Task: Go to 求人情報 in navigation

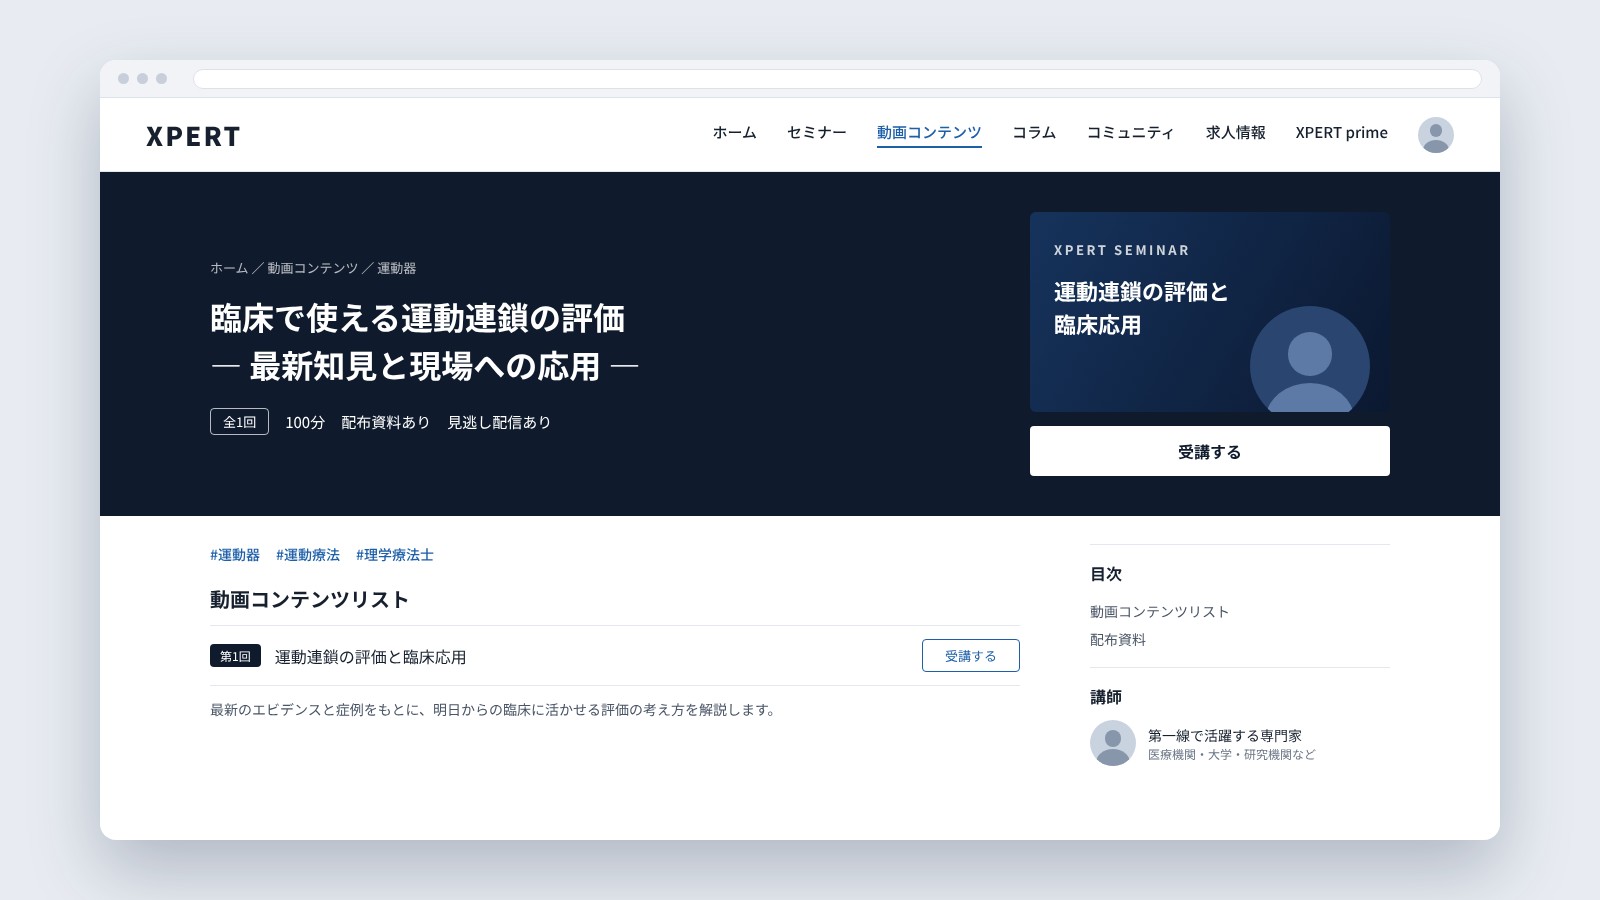Action: (x=1235, y=132)
